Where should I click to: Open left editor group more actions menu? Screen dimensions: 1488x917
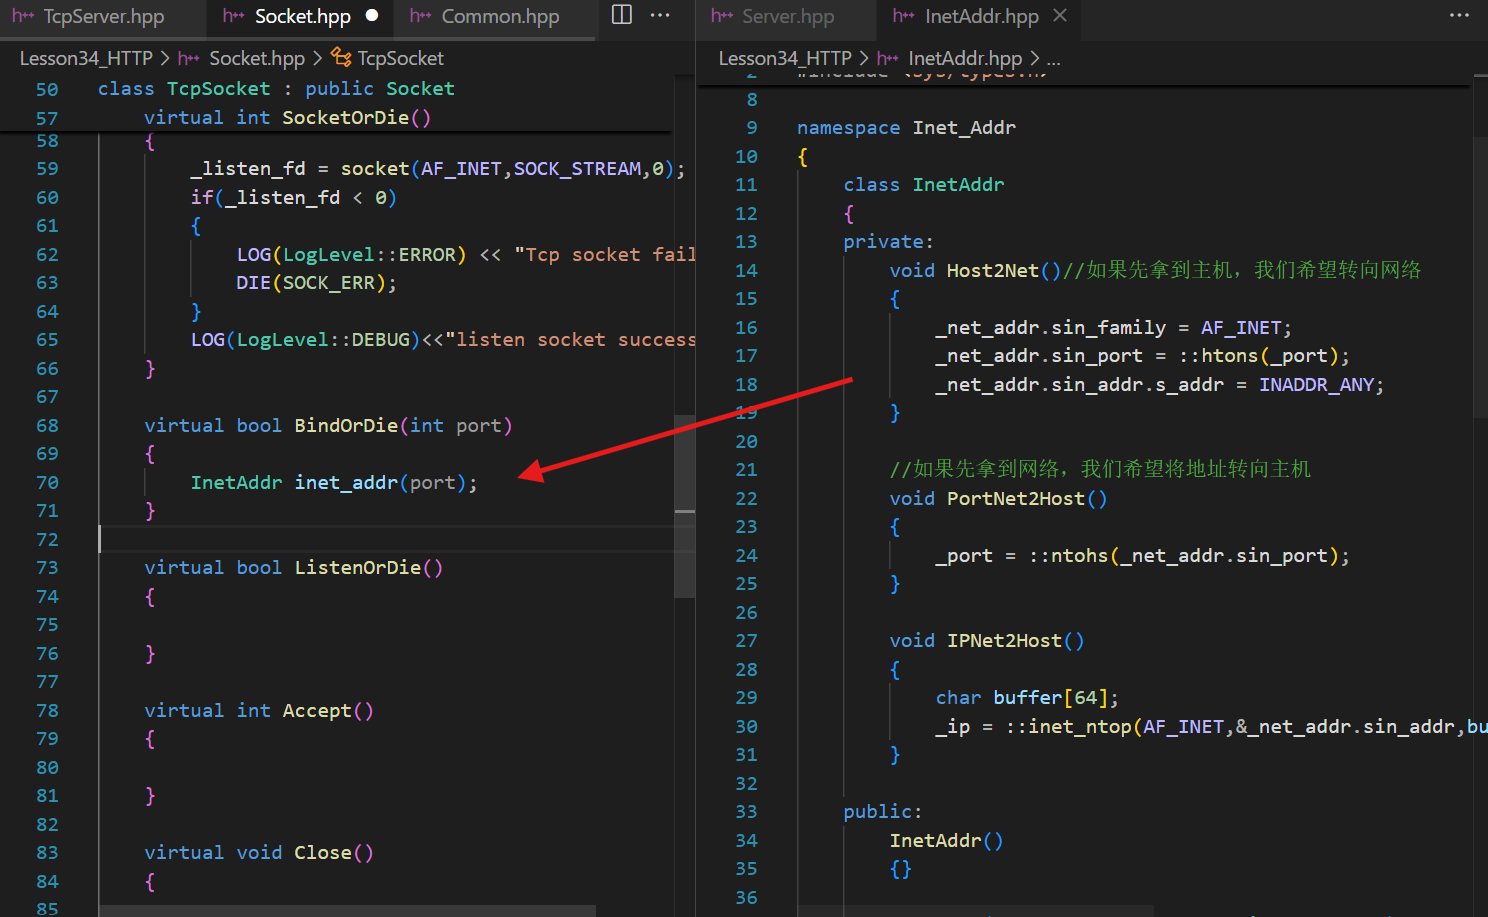pyautogui.click(x=660, y=15)
